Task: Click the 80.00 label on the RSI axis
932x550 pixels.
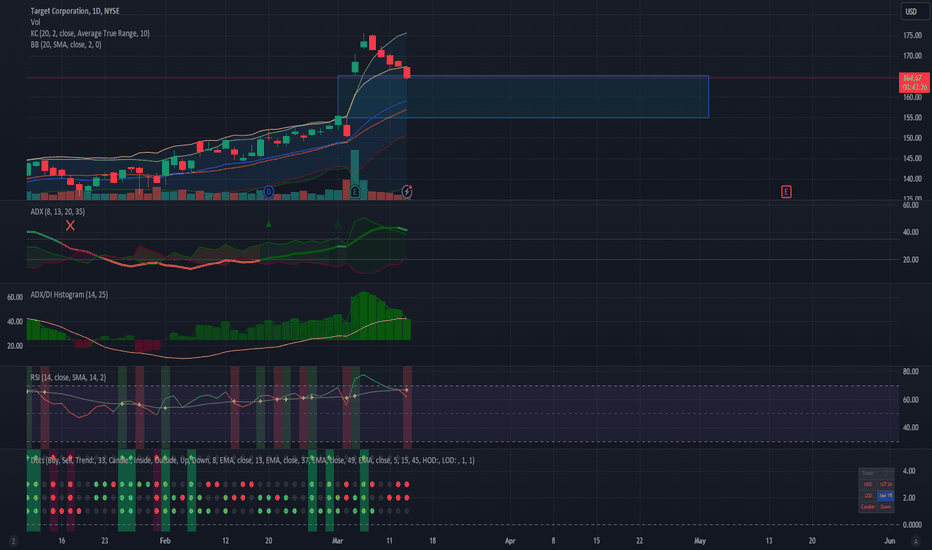Action: point(911,372)
